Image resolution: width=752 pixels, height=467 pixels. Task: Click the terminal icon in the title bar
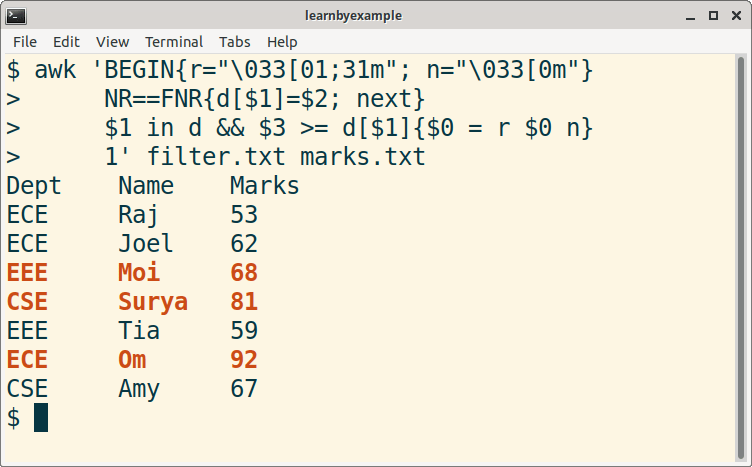(x=17, y=15)
